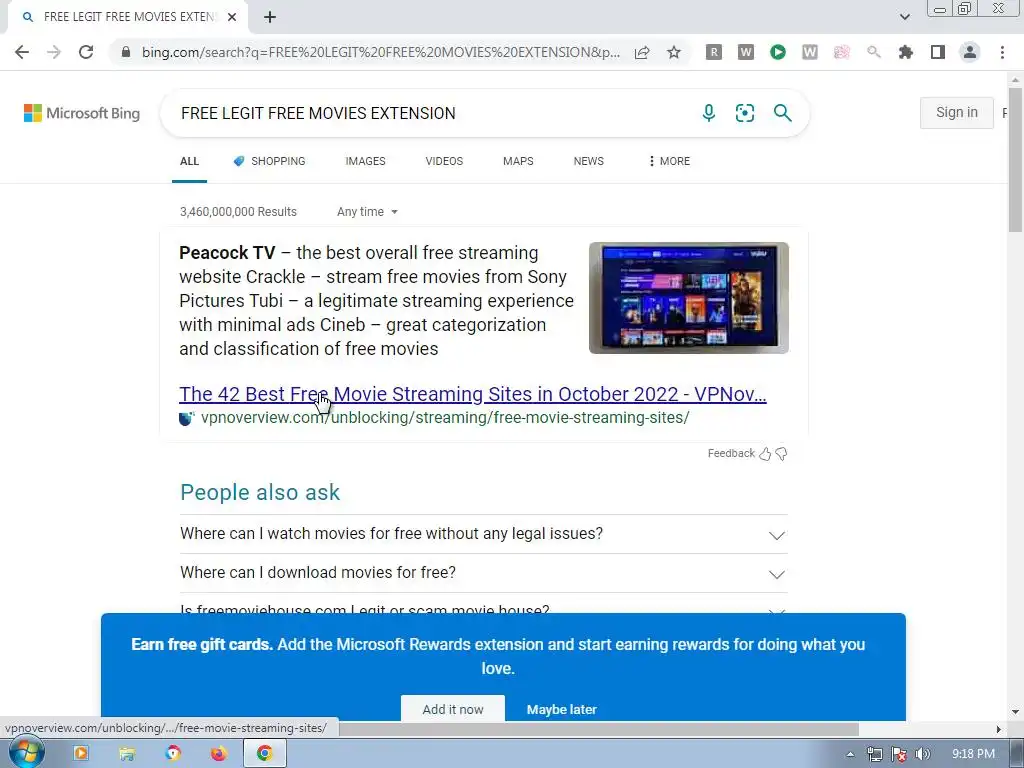Select the ALL results tab
This screenshot has height=768, width=1024.
pyautogui.click(x=189, y=161)
